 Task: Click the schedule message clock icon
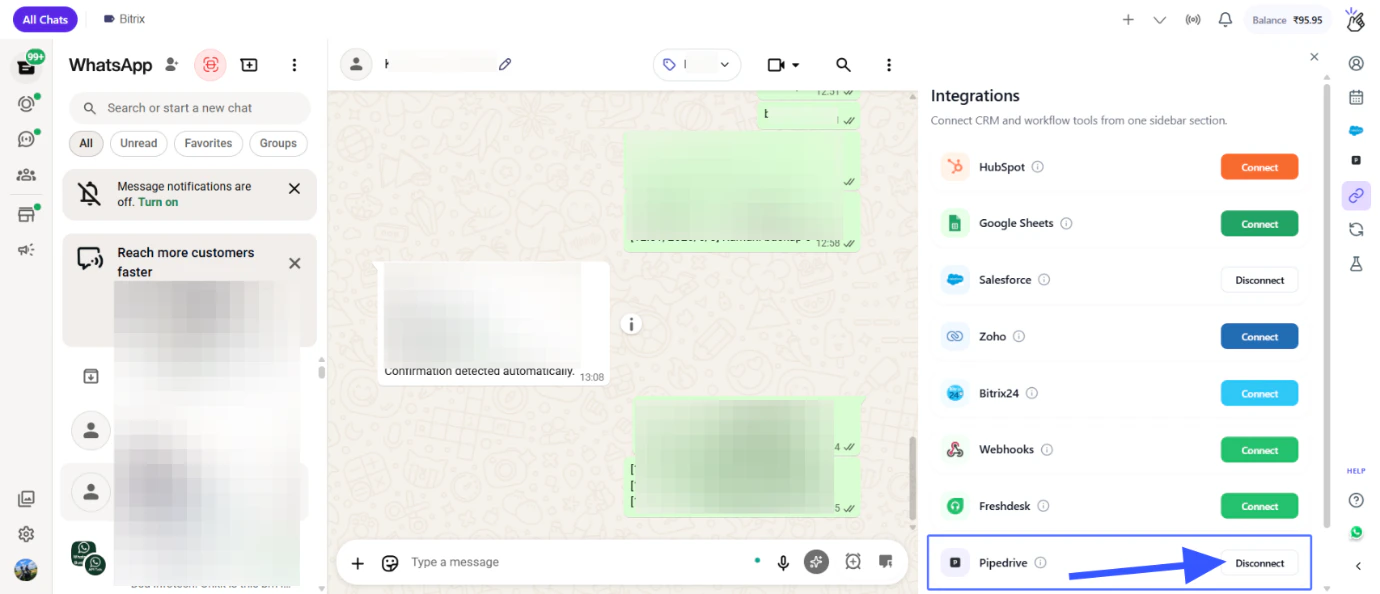[x=852, y=562]
